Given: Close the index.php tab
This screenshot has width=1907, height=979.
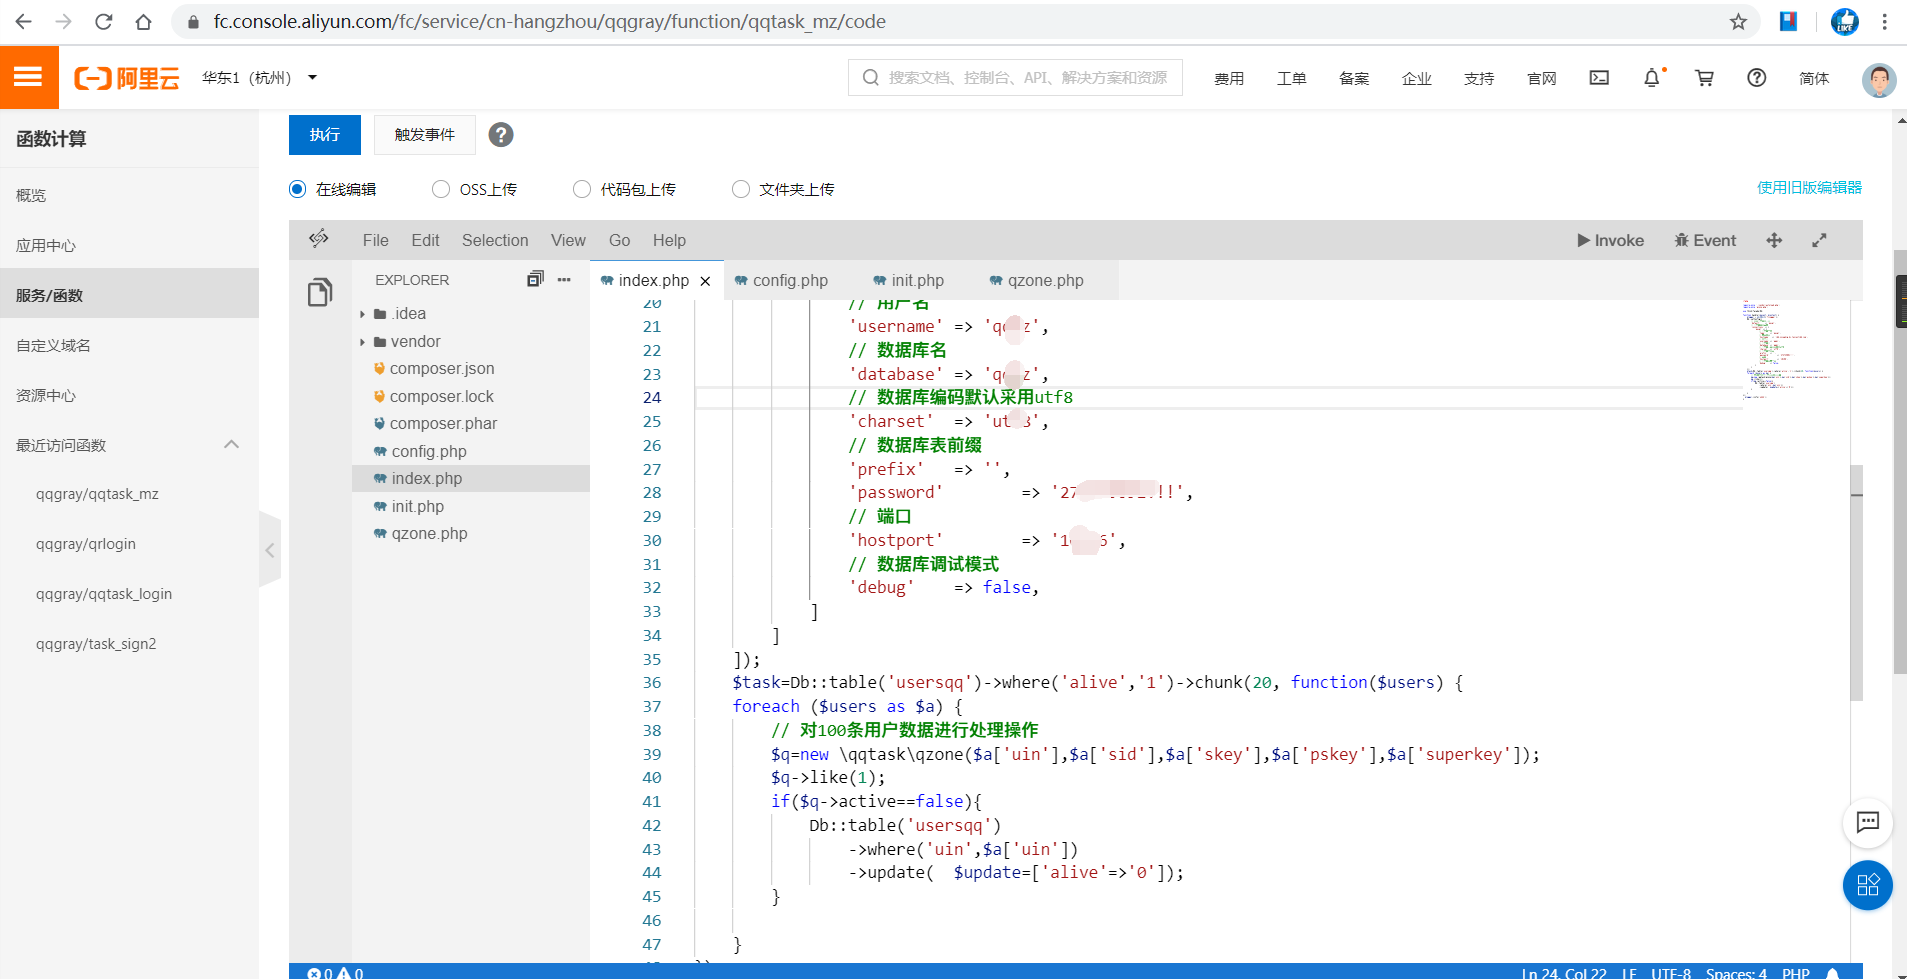Looking at the screenshot, I should coord(705,281).
